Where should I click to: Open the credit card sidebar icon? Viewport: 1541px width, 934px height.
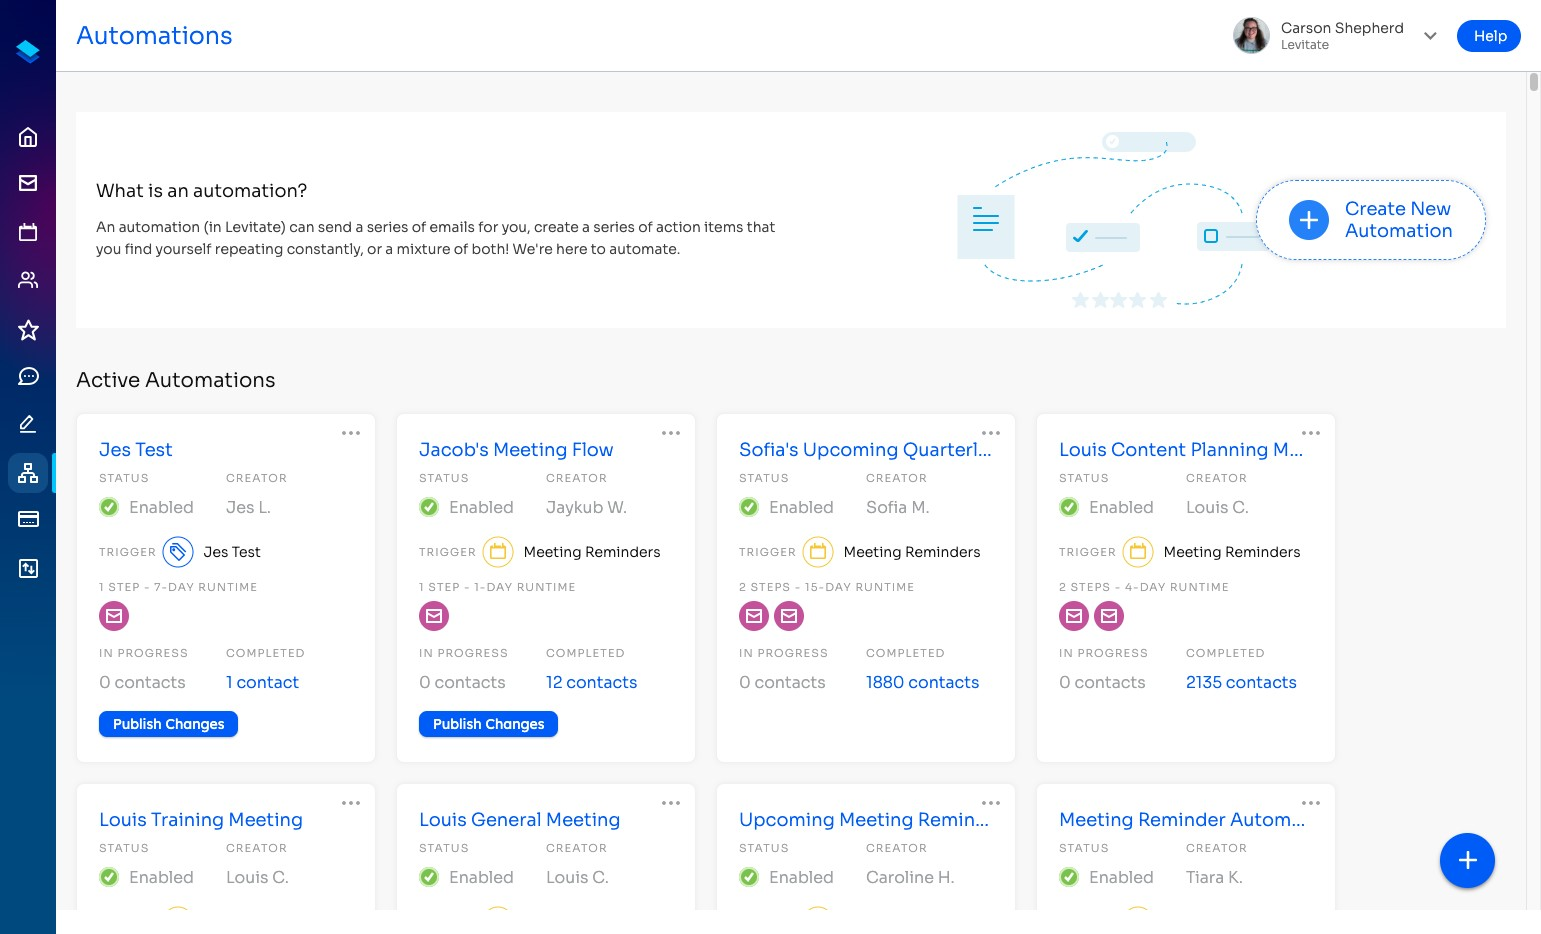coord(28,519)
